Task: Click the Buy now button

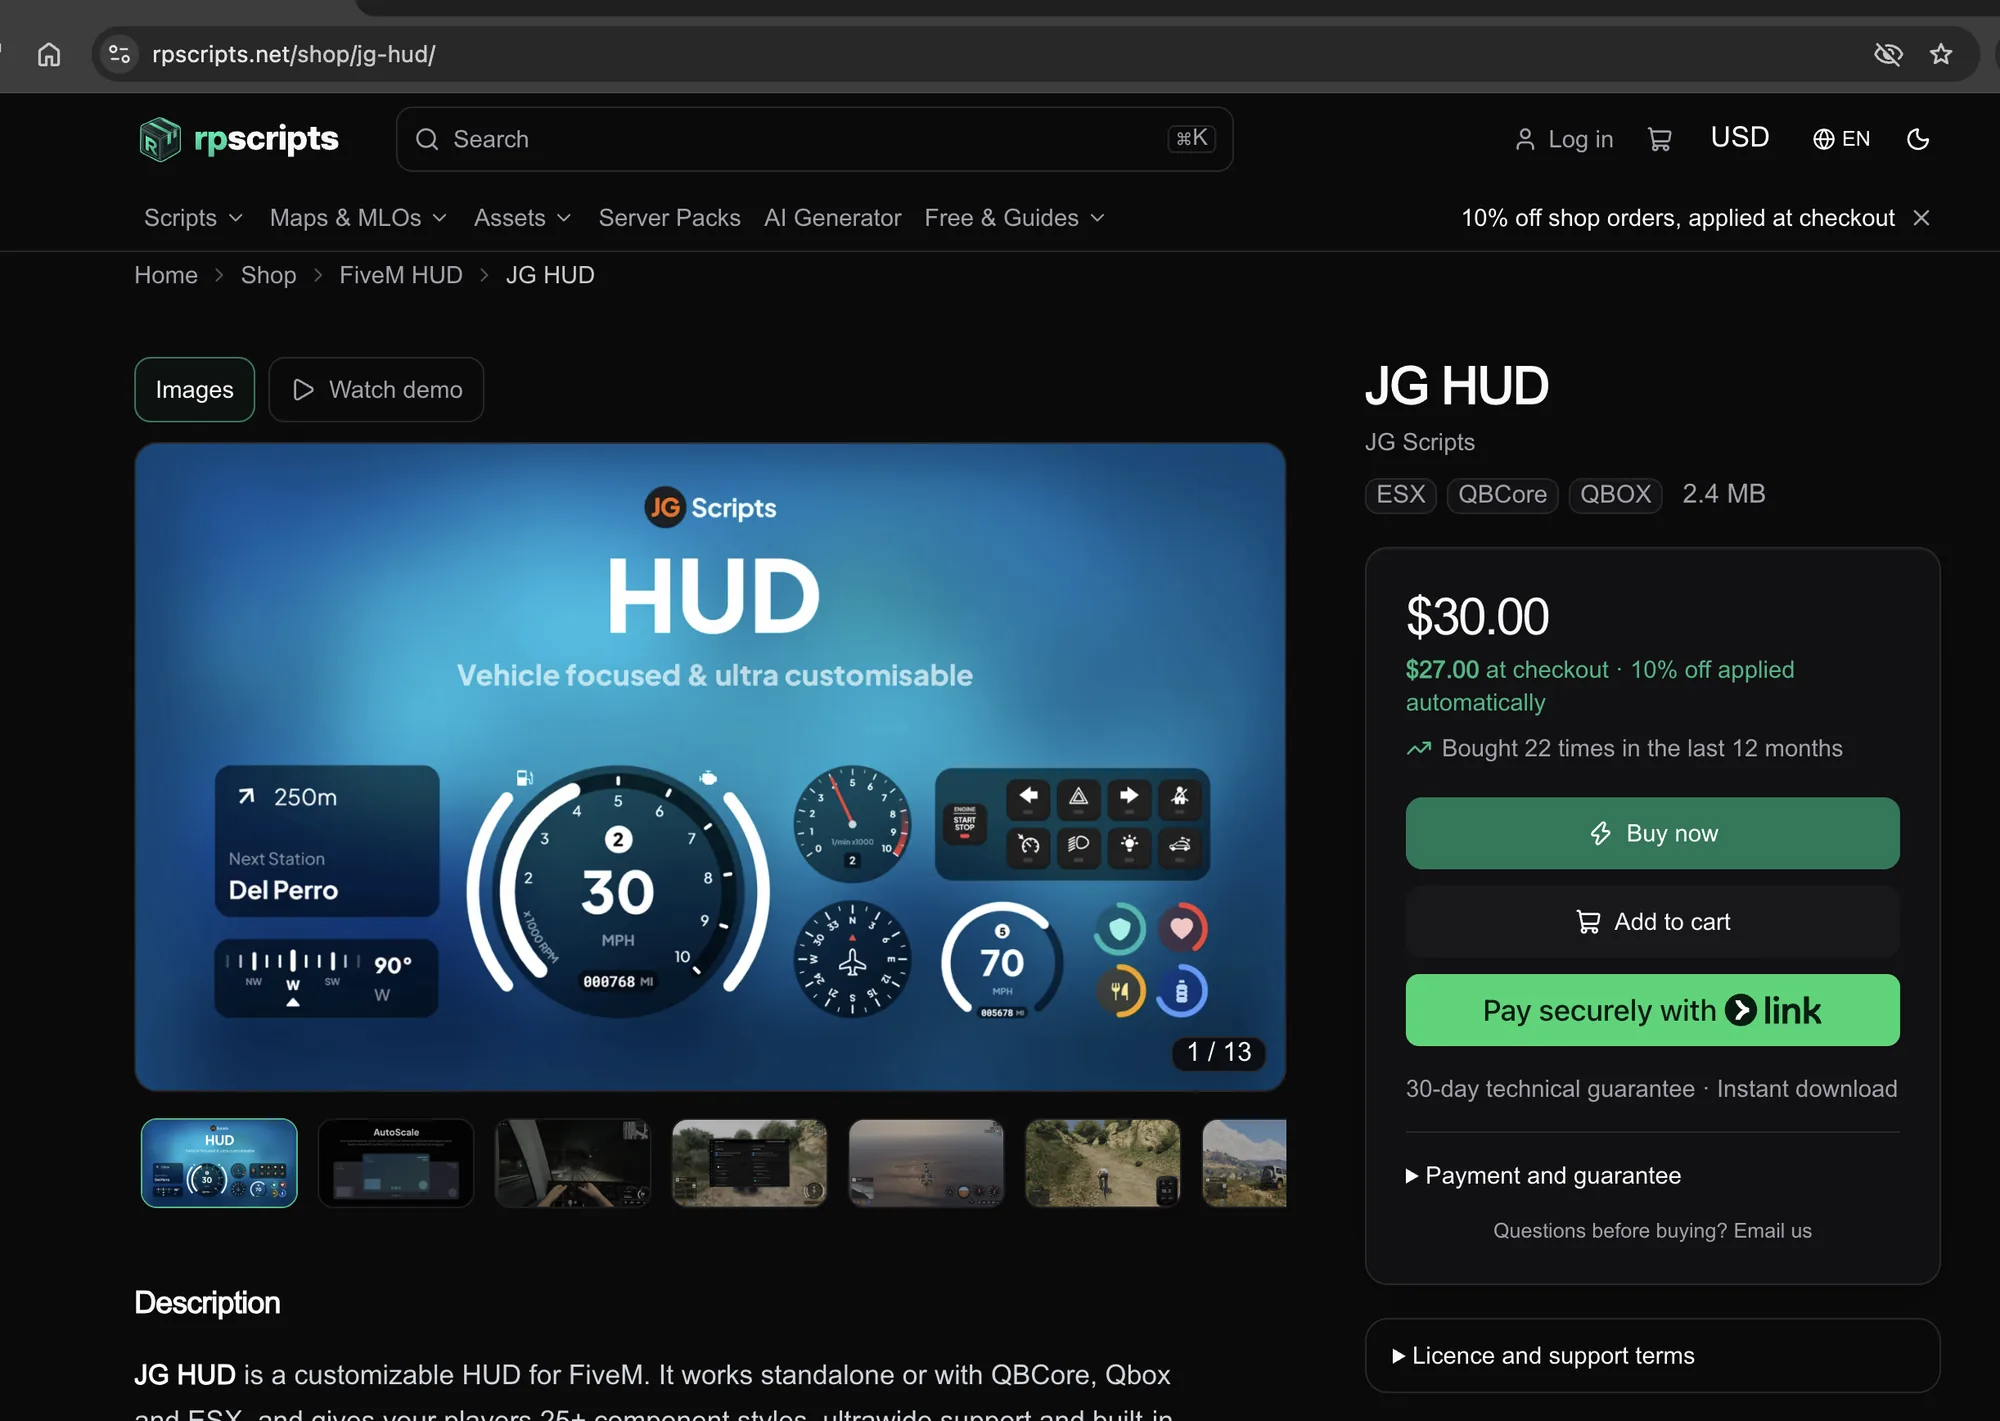Action: [1652, 833]
